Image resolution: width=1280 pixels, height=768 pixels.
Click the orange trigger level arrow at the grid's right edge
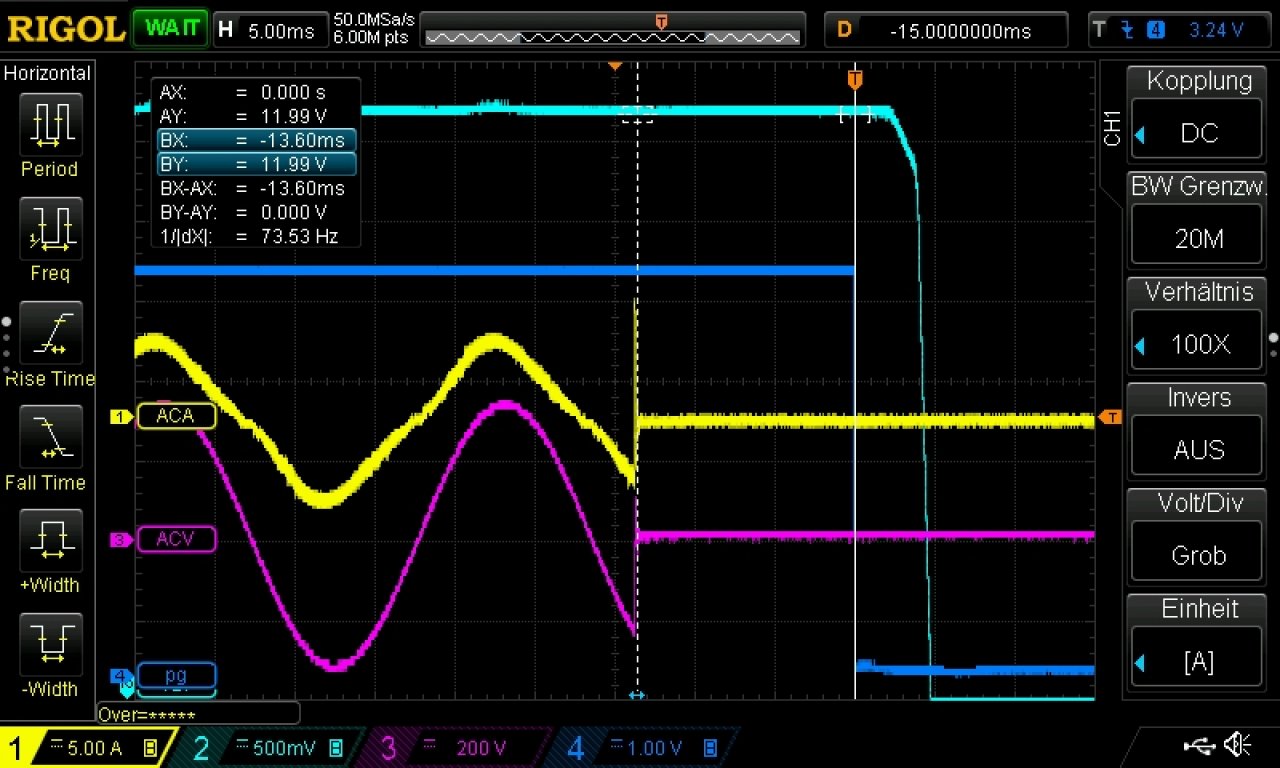pyautogui.click(x=1109, y=416)
